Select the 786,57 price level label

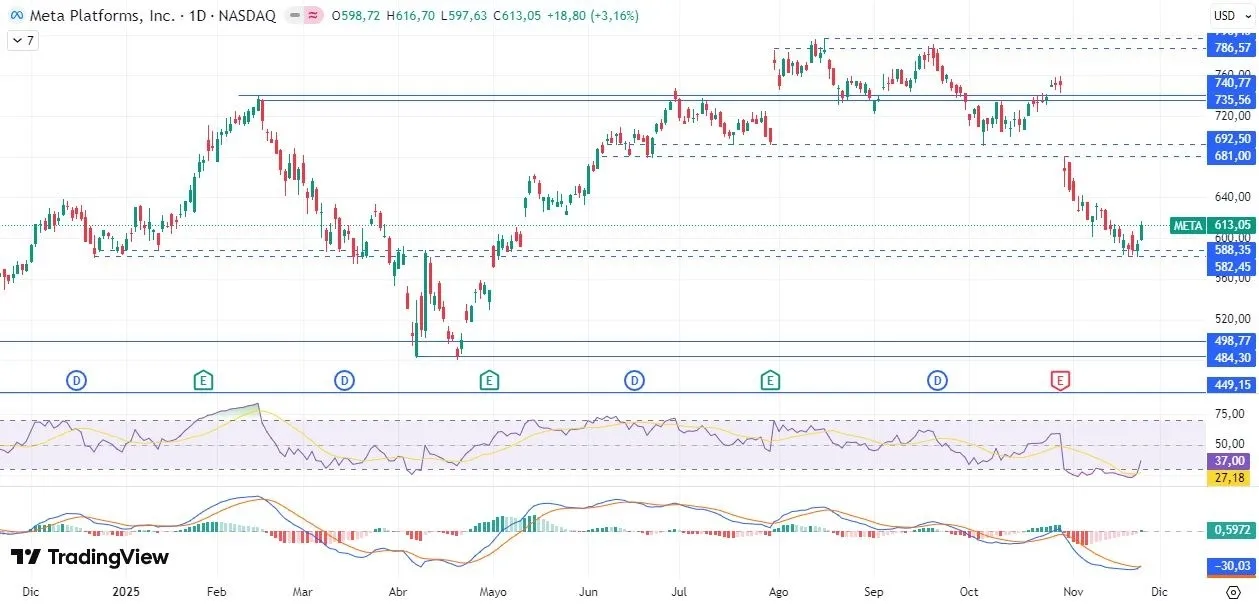(1232, 48)
